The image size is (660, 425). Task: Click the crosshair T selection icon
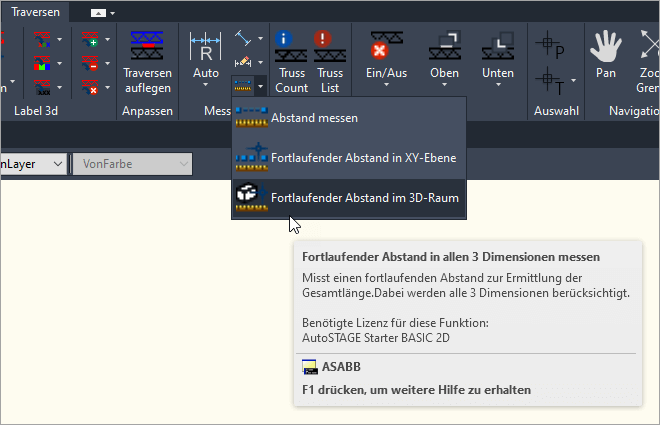pos(550,81)
